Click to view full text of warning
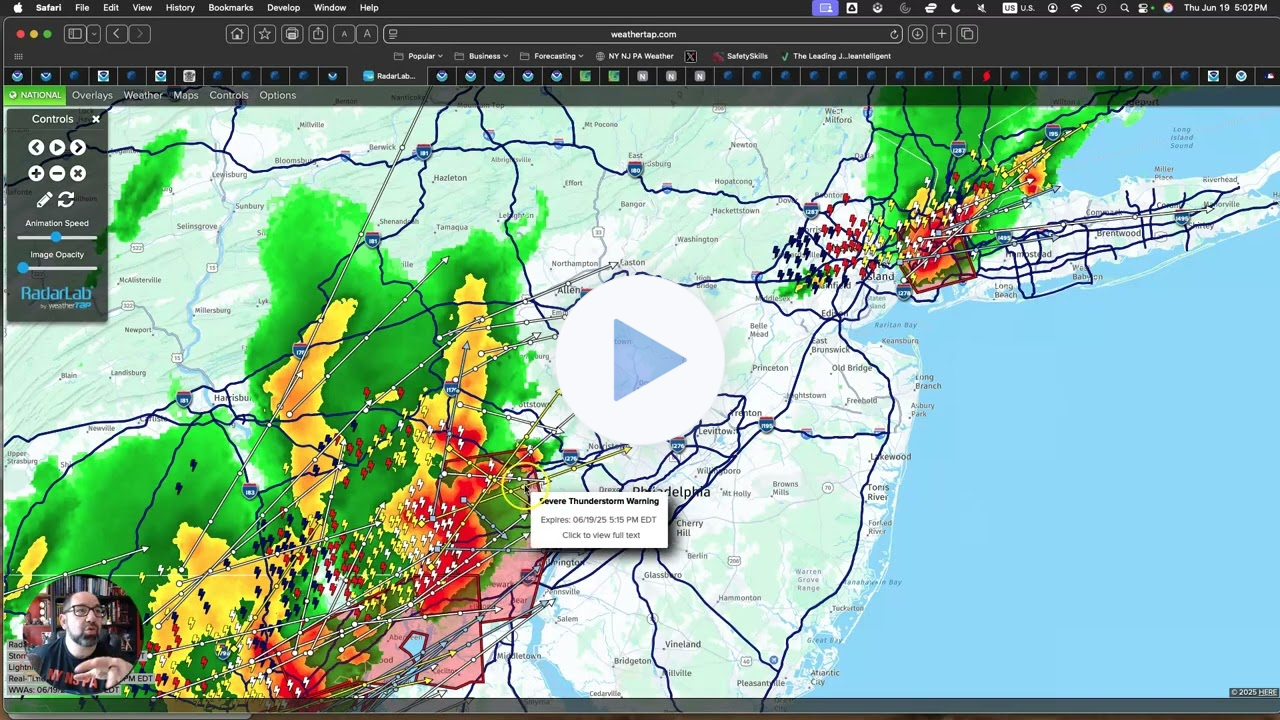This screenshot has width=1280, height=720. click(601, 535)
